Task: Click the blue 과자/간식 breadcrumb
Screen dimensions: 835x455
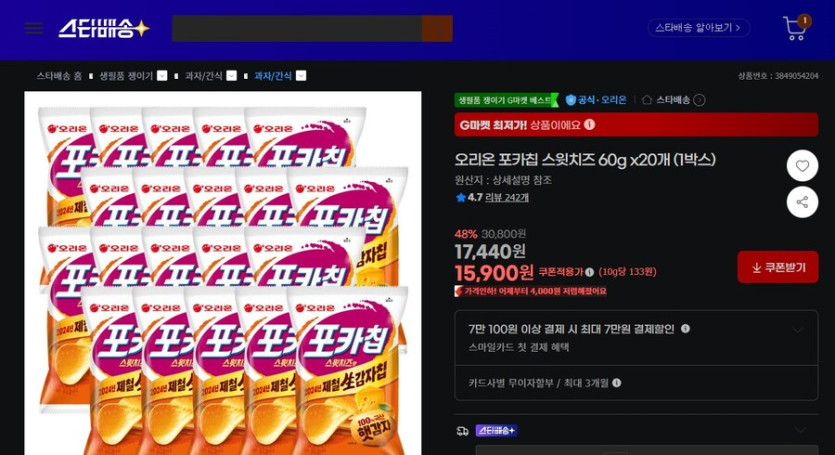Action: coord(273,76)
